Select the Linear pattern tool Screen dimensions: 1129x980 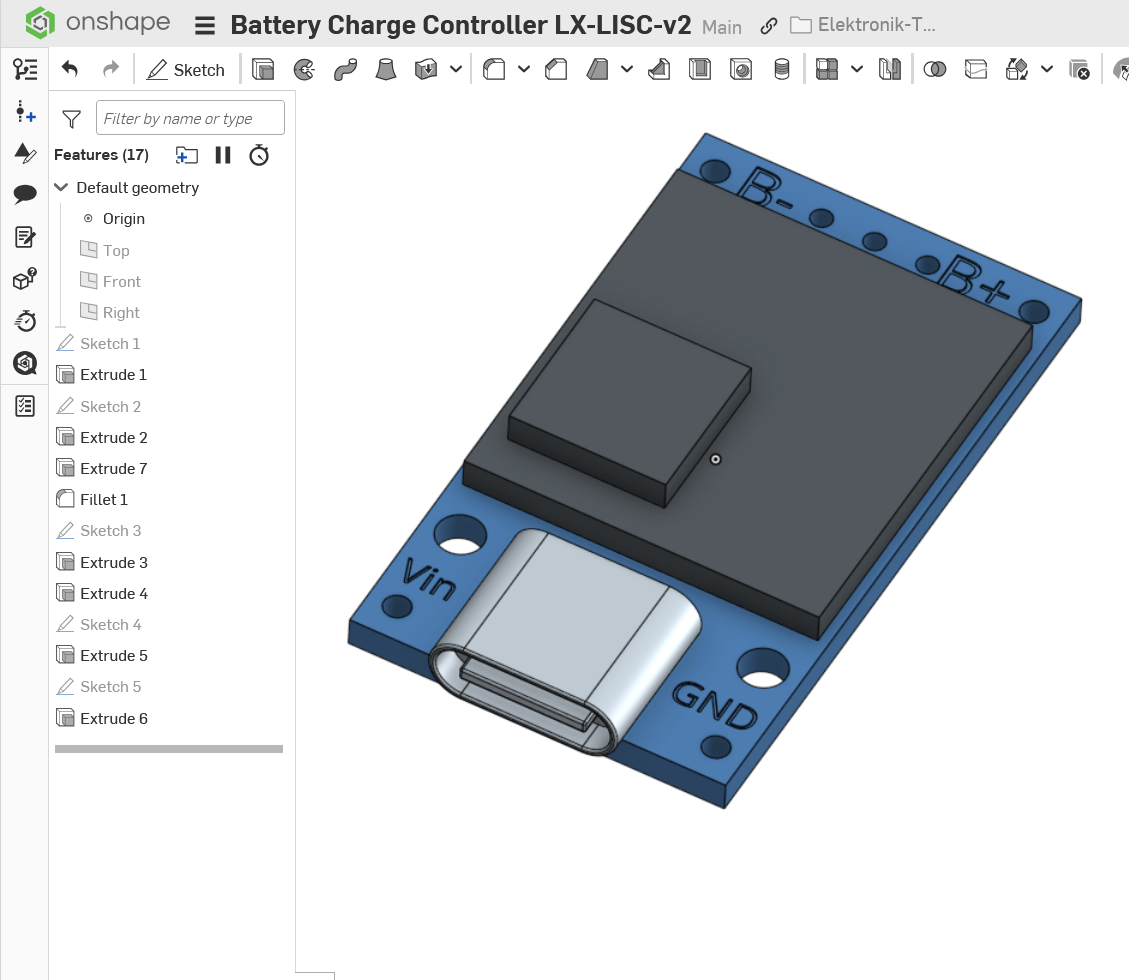coord(827,70)
